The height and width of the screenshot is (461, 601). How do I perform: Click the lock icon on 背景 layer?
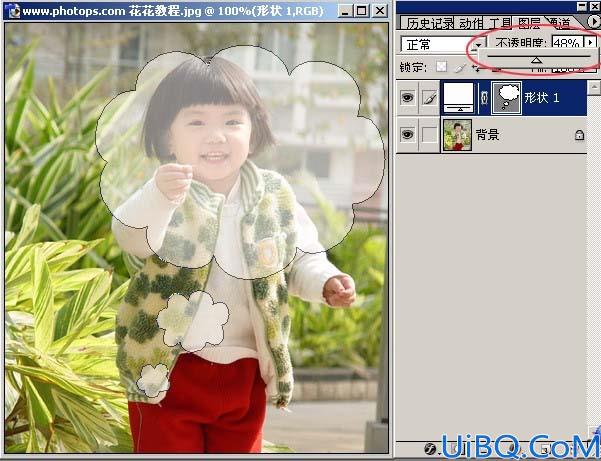click(579, 135)
